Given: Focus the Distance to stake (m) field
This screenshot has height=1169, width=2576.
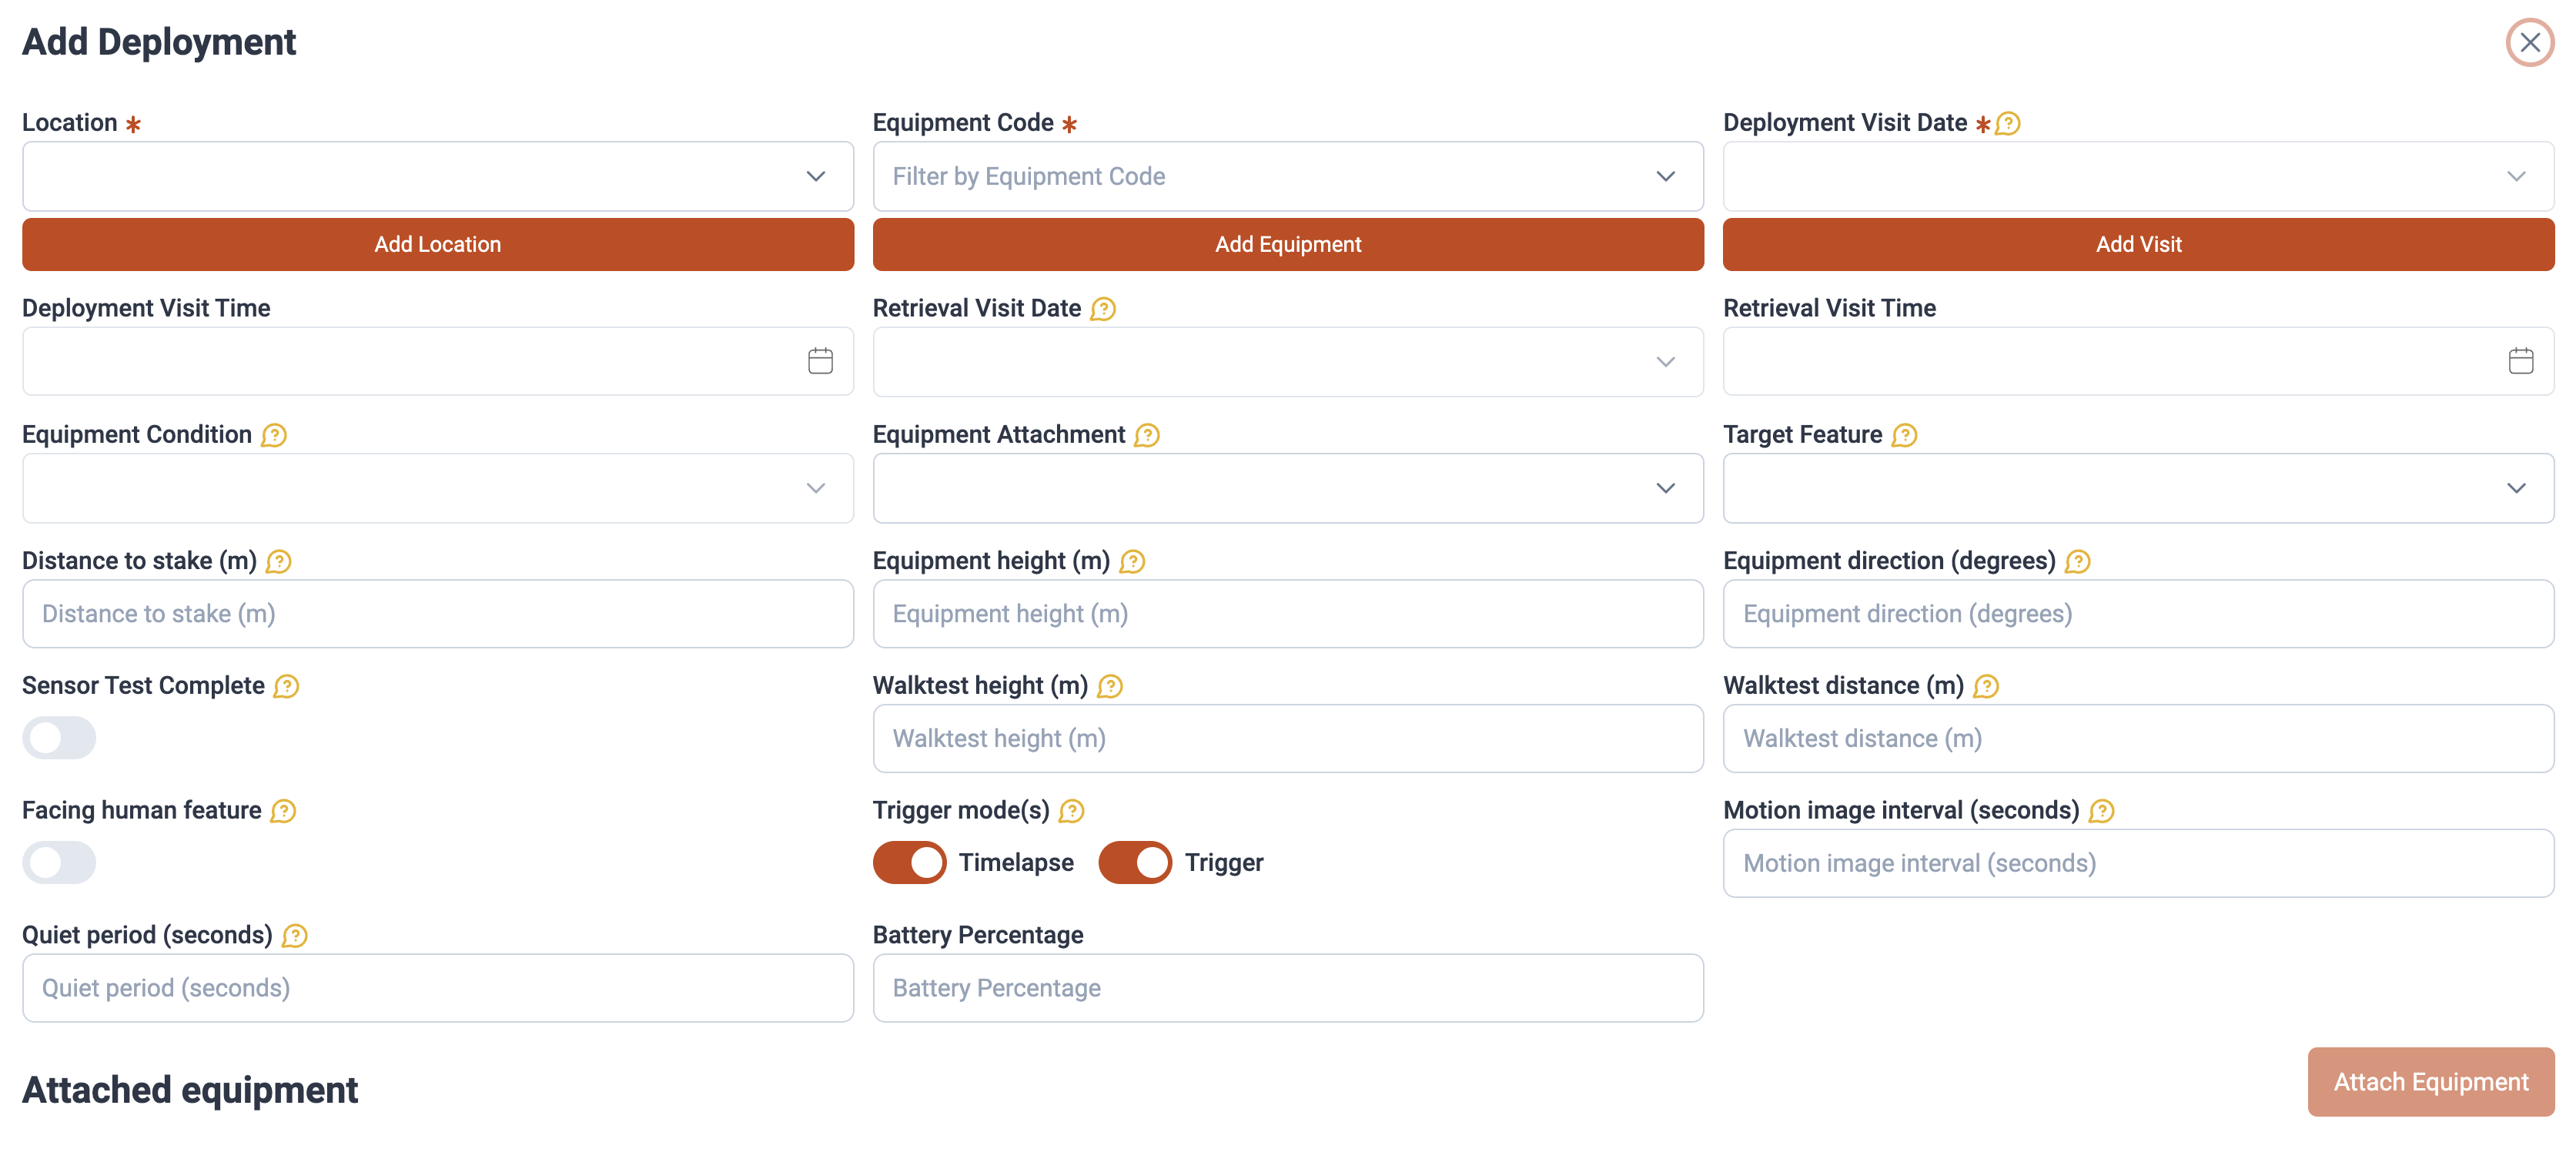Looking at the screenshot, I should 437,614.
